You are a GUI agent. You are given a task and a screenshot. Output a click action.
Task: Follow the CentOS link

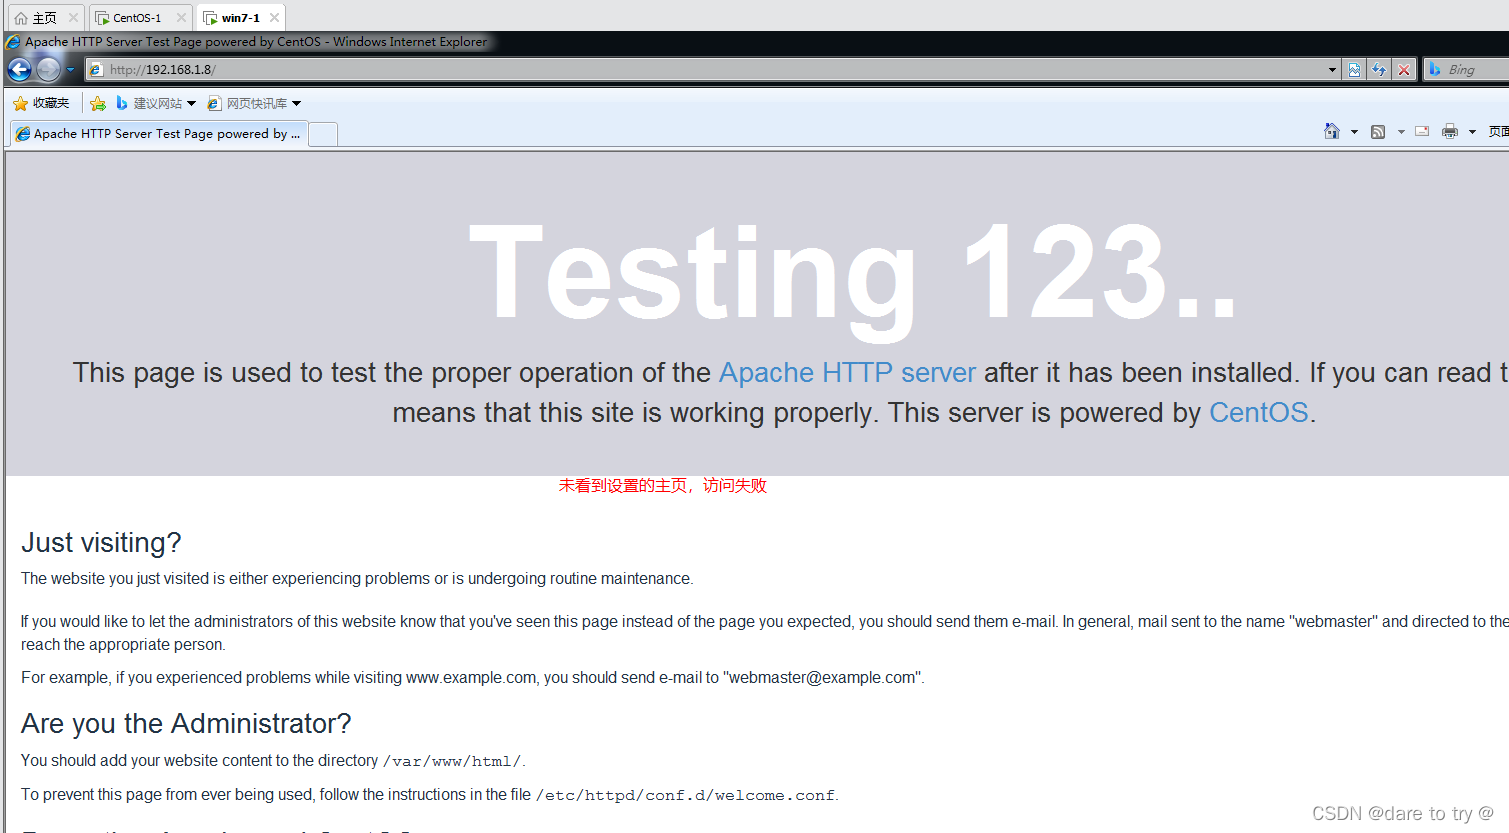pos(1259,413)
